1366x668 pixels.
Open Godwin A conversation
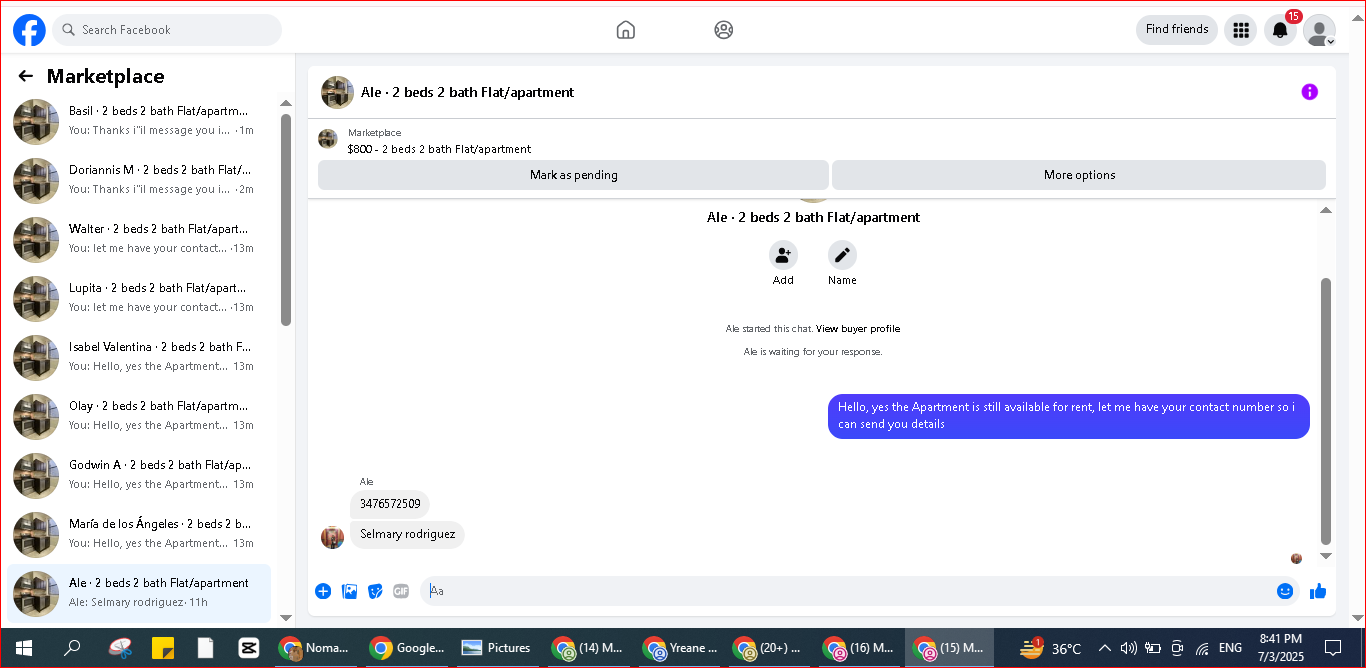pos(139,475)
